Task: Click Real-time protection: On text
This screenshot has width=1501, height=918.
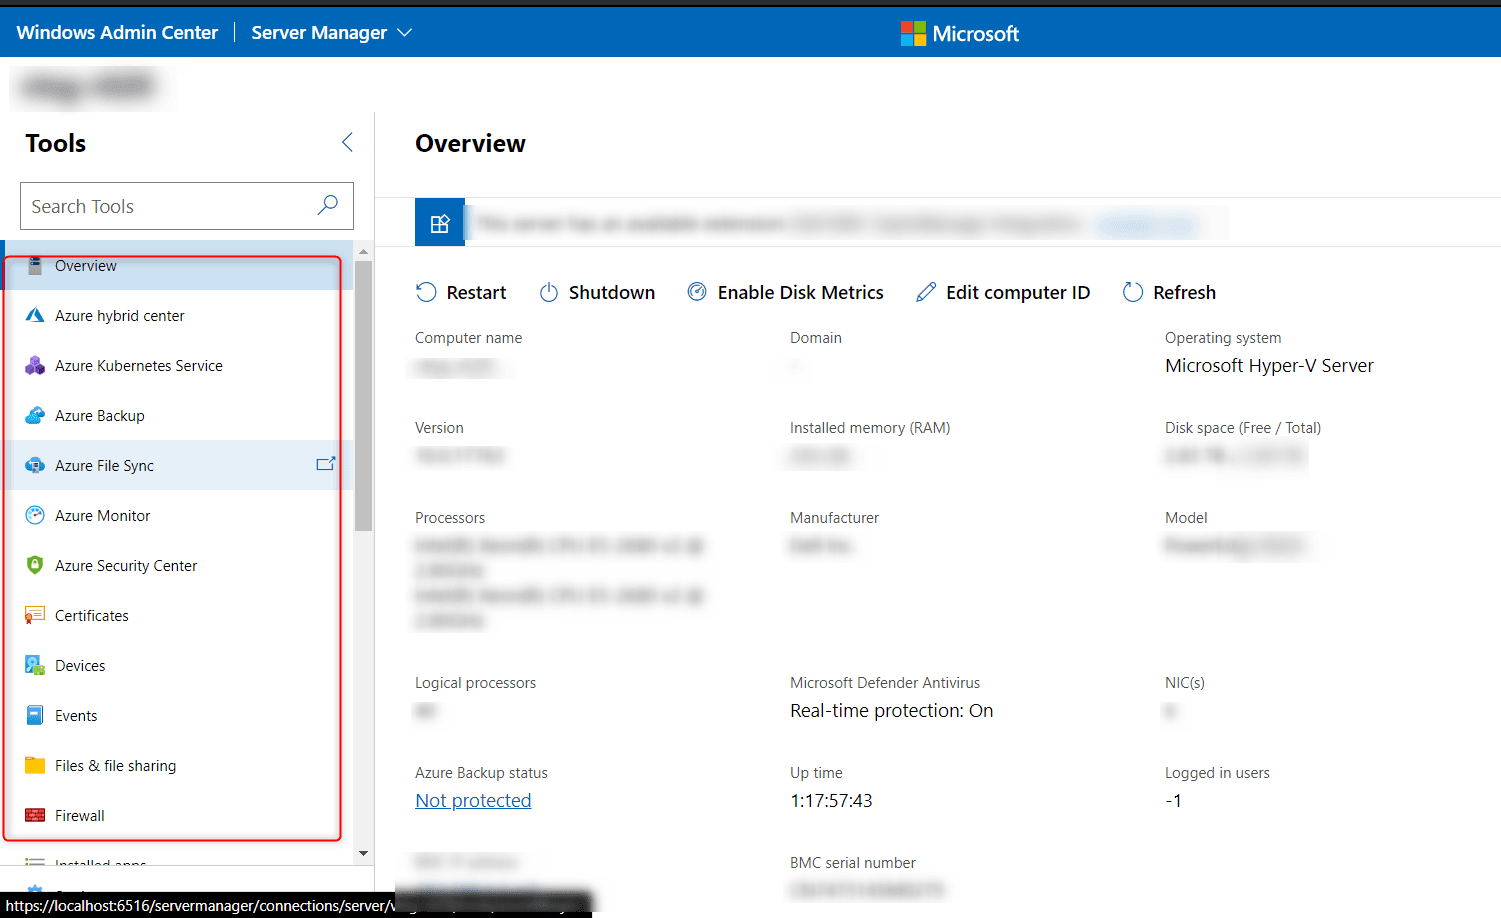Action: click(x=891, y=711)
